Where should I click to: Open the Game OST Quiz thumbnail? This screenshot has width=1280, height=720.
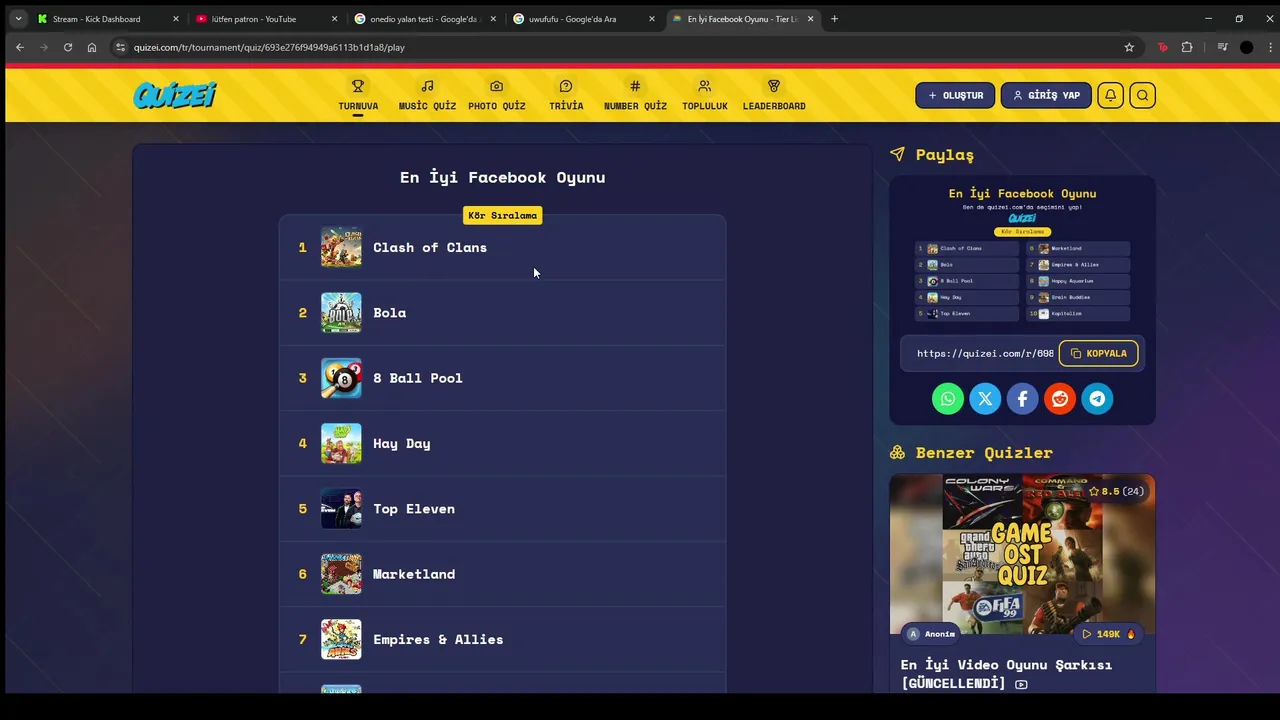(x=1022, y=554)
